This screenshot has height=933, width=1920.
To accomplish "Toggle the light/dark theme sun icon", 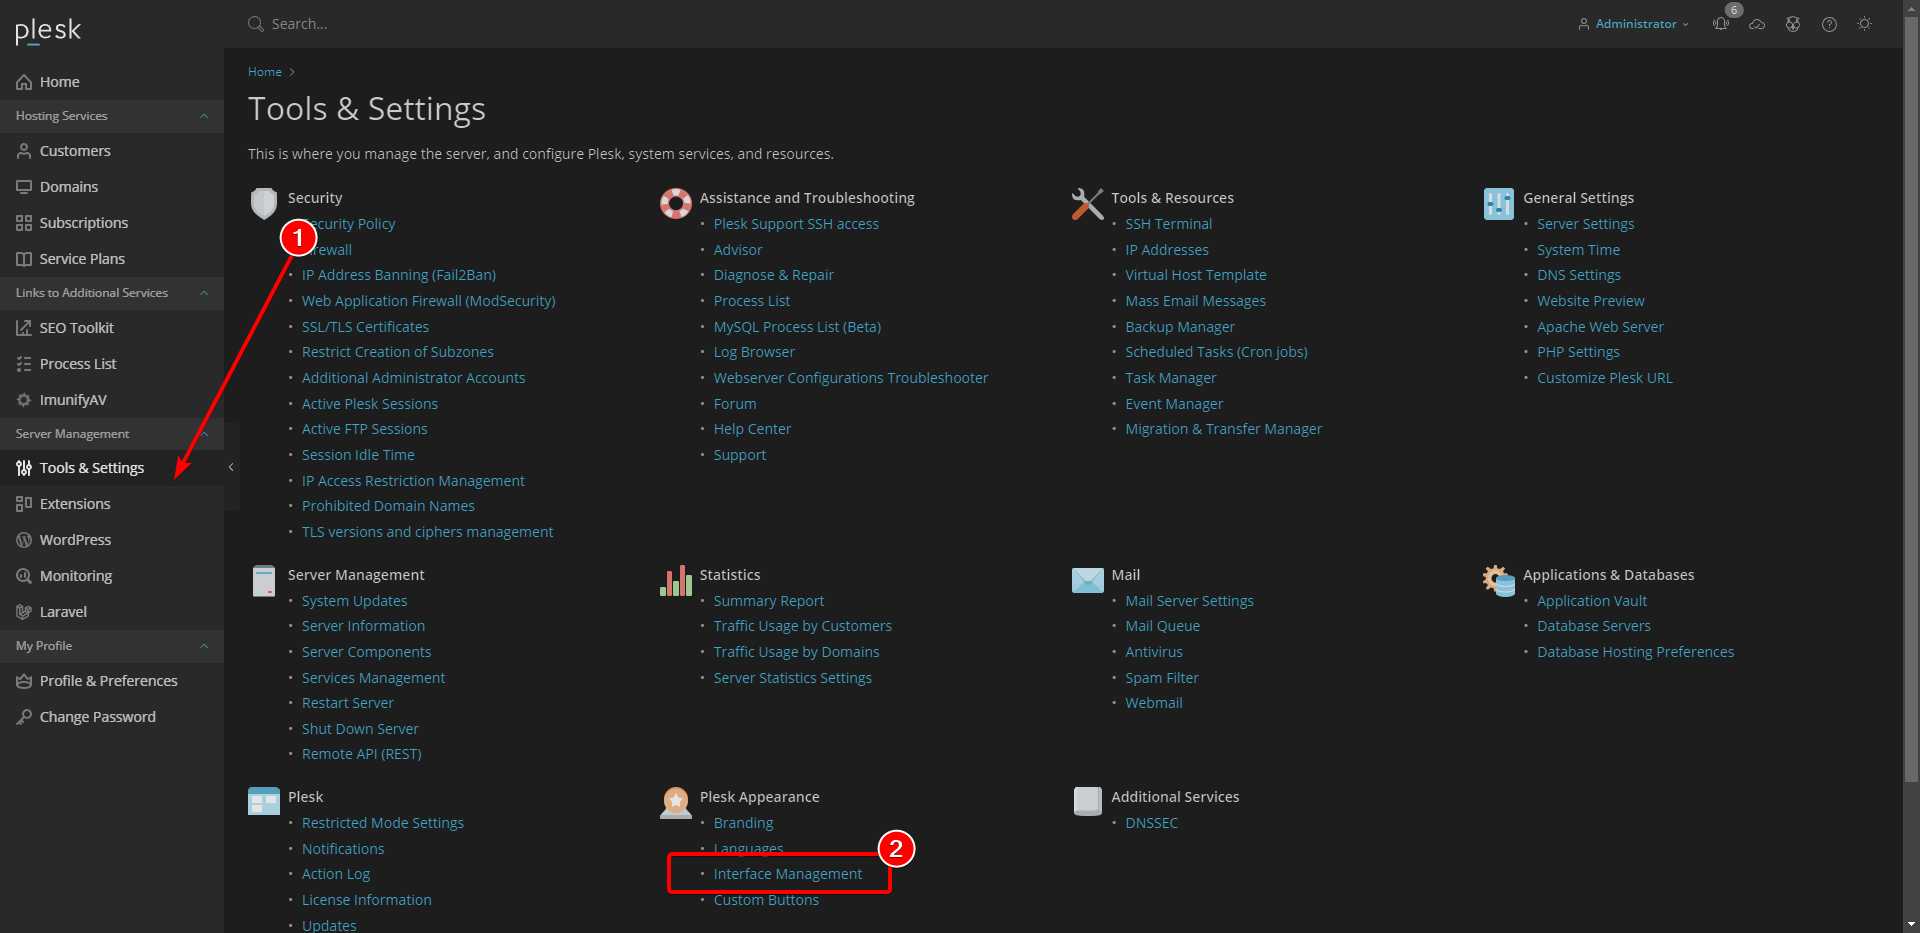I will tap(1865, 24).
